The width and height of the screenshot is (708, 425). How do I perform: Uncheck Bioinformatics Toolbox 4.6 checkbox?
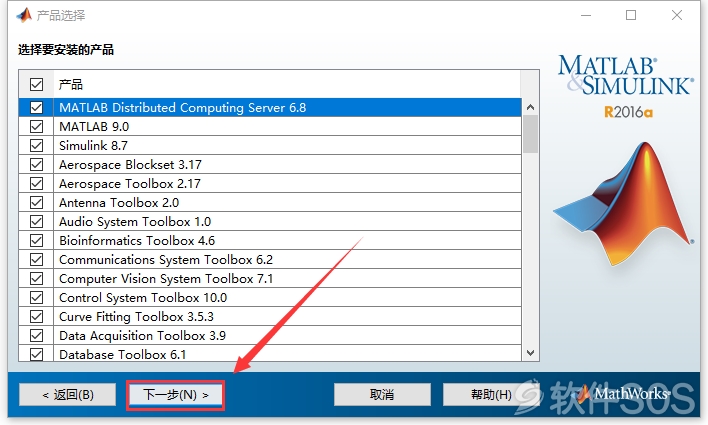point(36,240)
